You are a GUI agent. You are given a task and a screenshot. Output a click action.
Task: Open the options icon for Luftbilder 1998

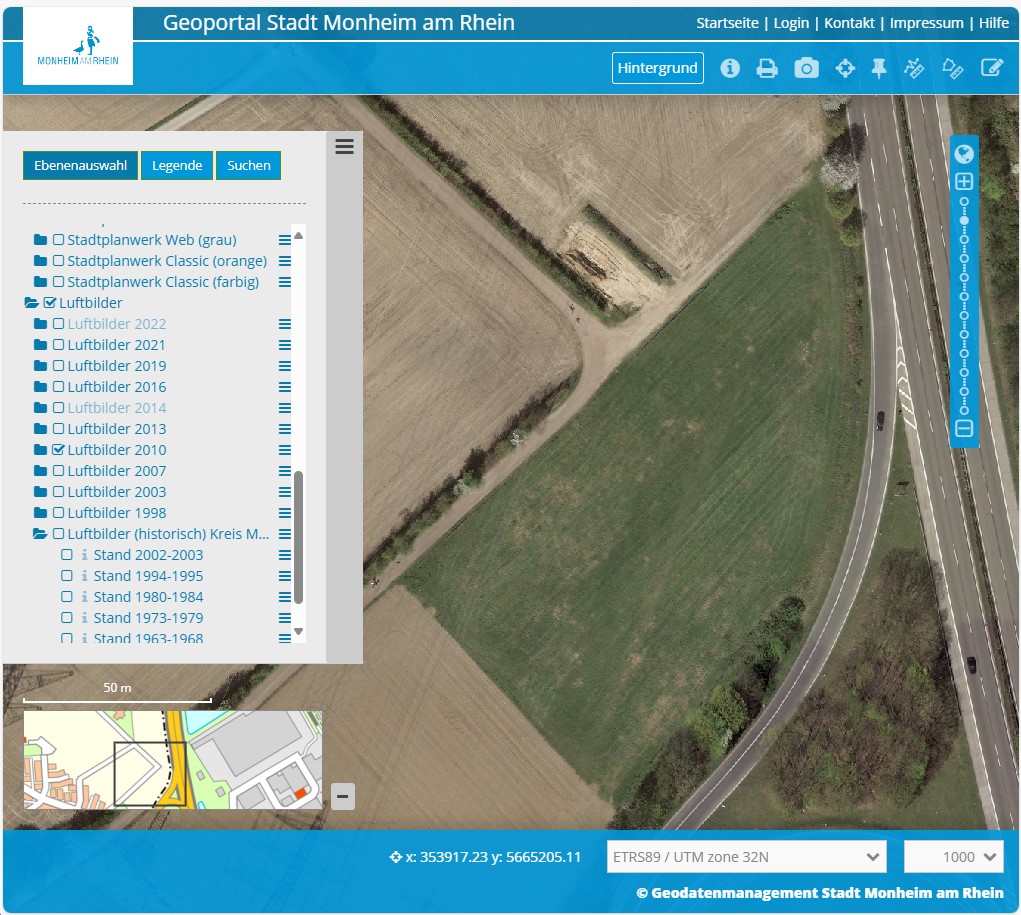coord(285,513)
